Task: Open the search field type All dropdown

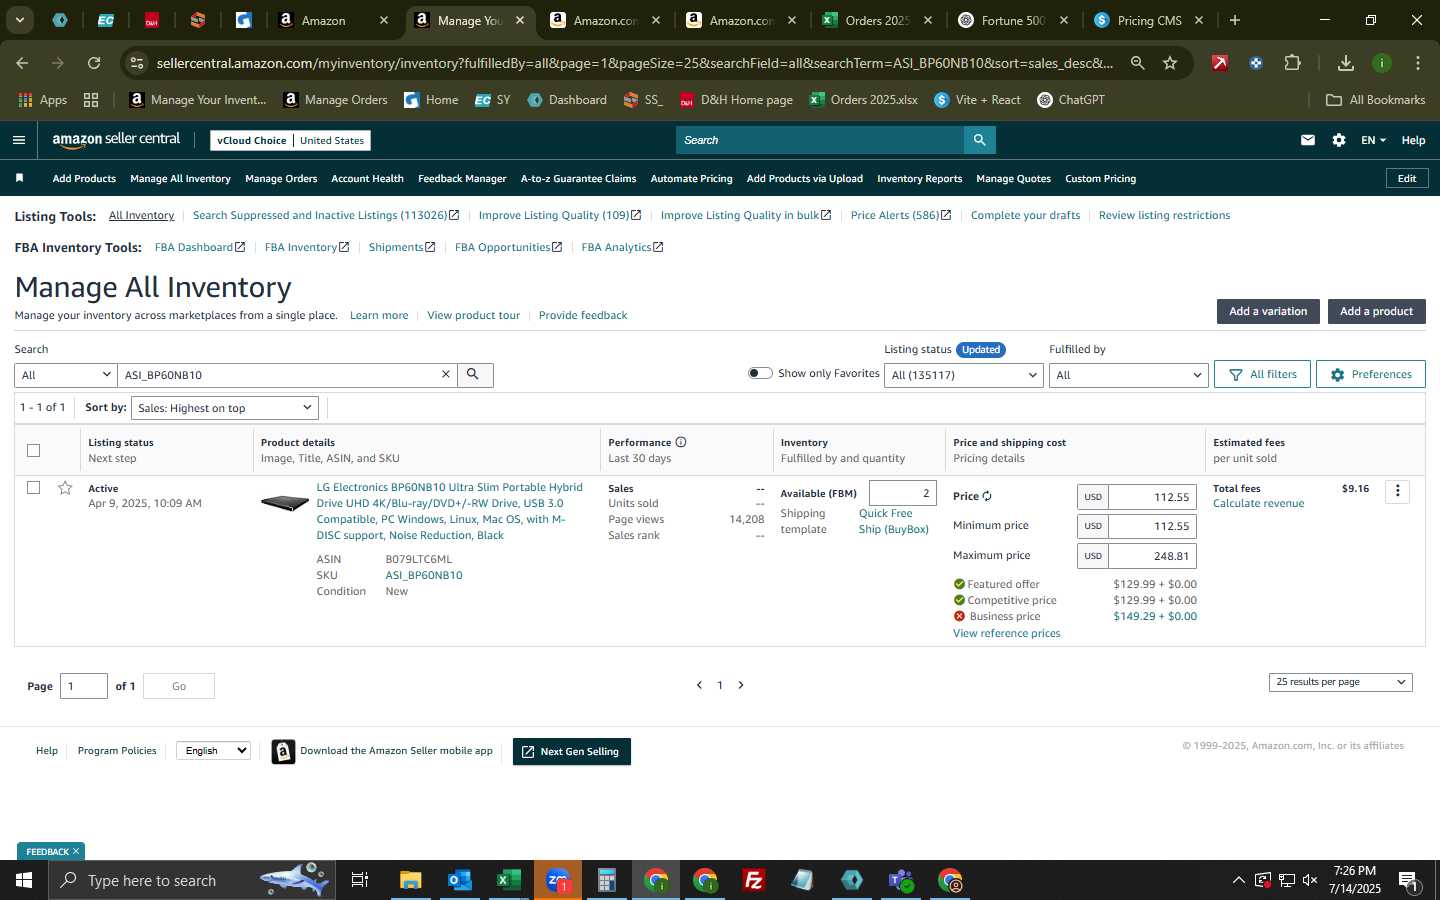Action: point(66,375)
